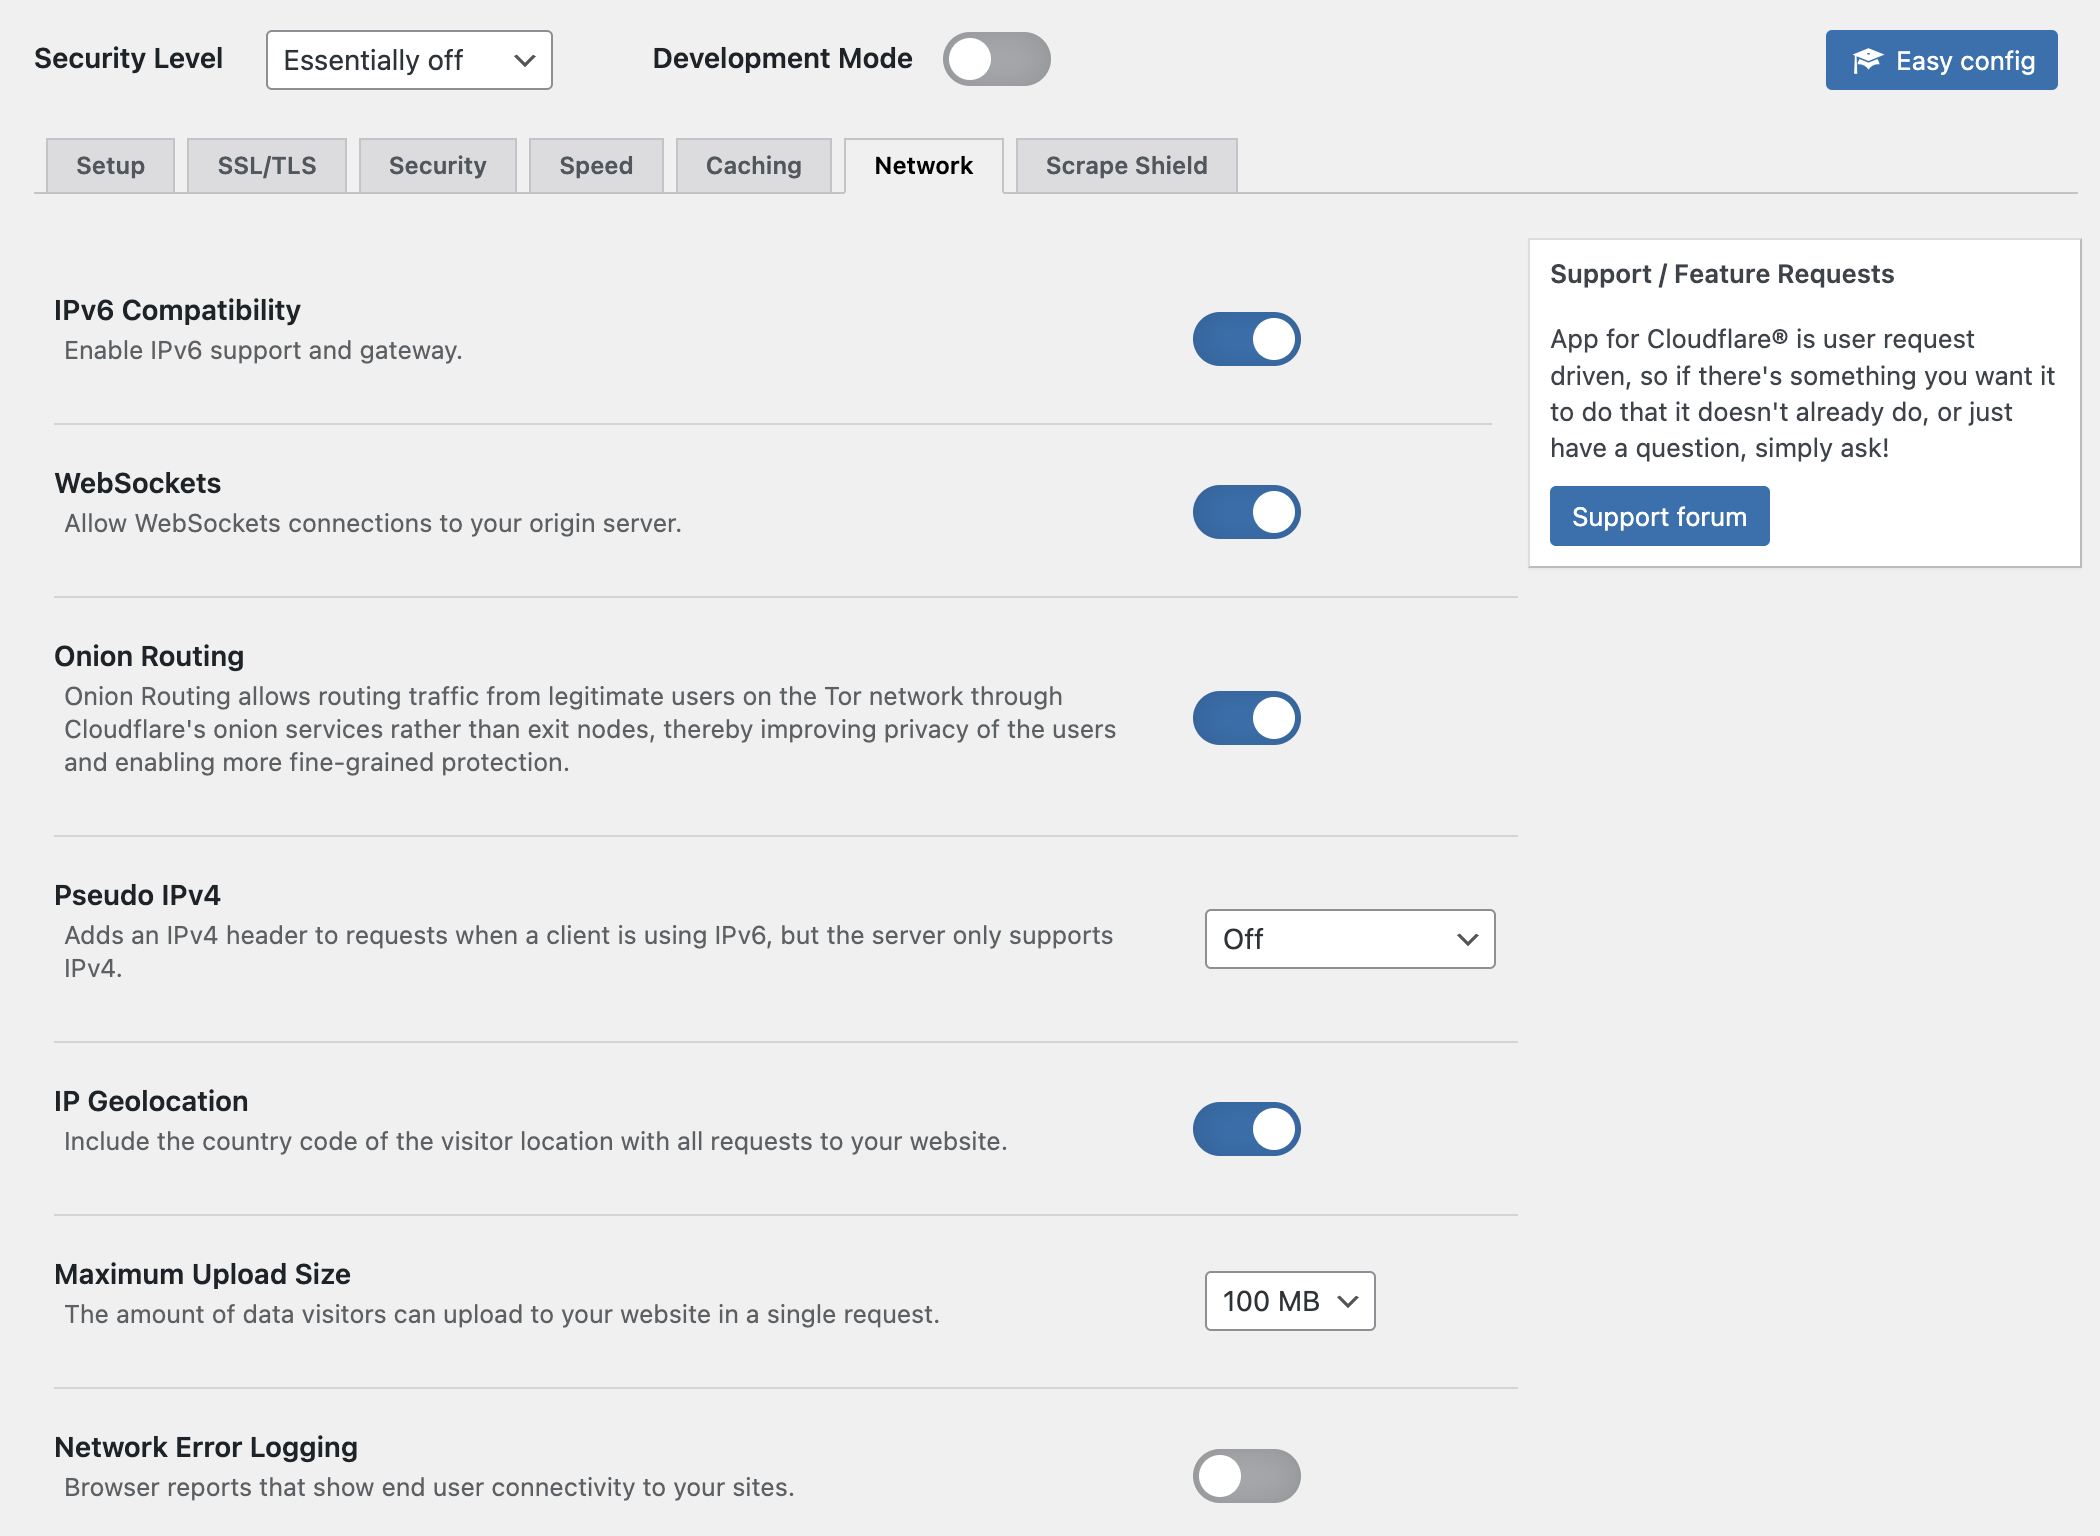Enable IP Geolocation toggle
2100x1536 pixels.
point(1247,1127)
